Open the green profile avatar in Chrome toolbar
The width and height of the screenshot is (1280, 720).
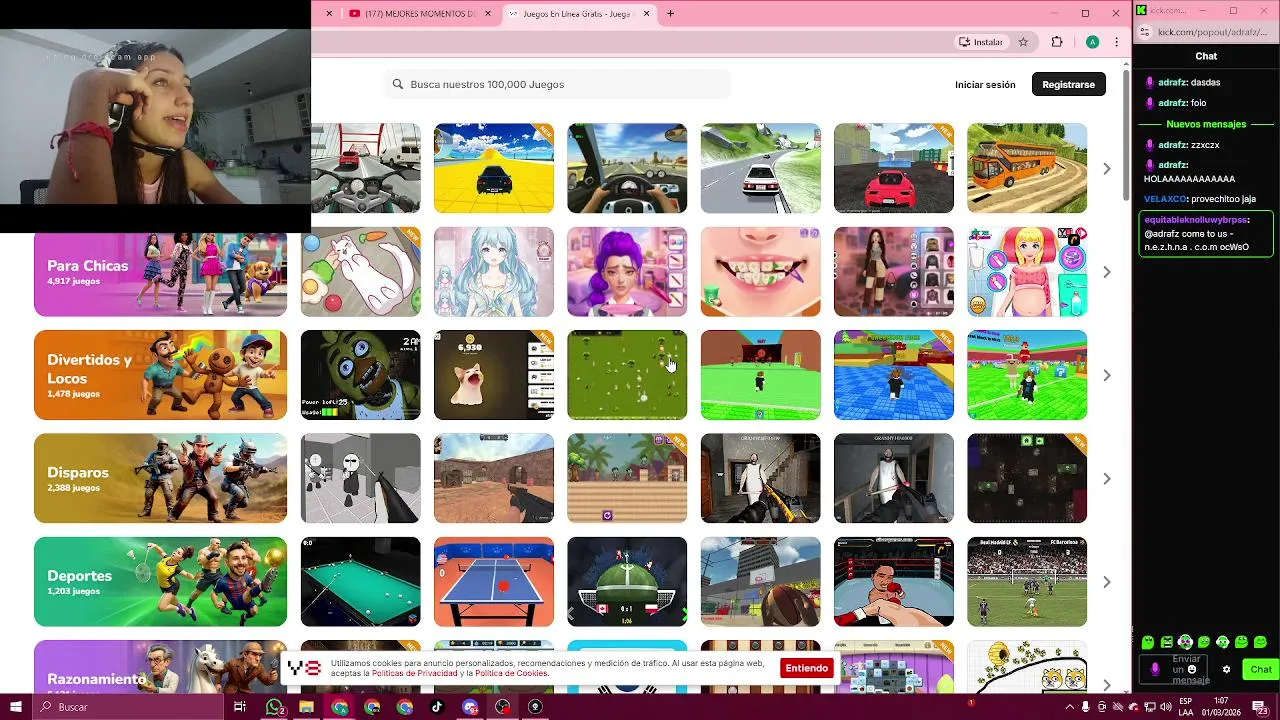1093,42
